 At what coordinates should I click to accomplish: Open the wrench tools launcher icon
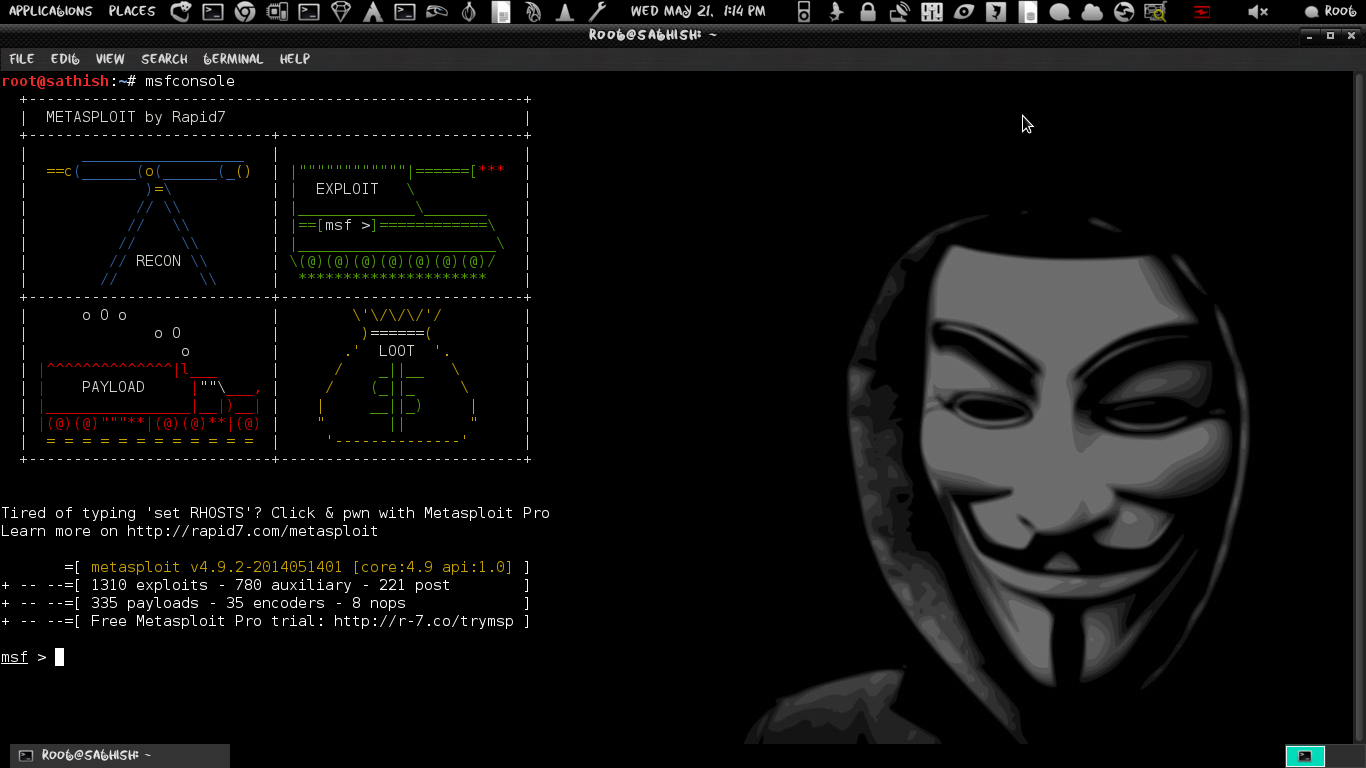tap(597, 12)
